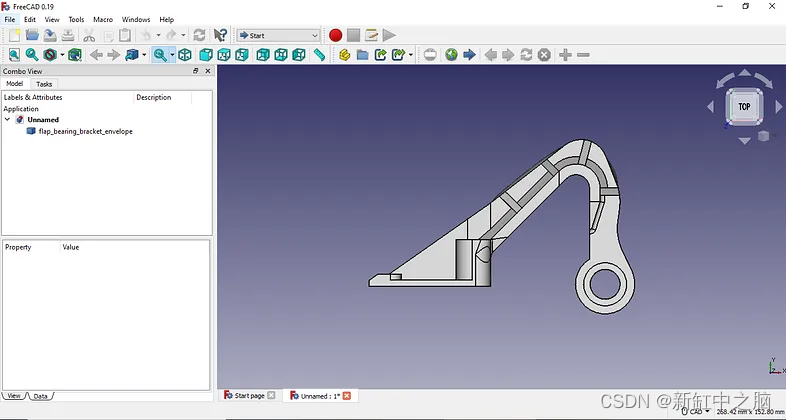The width and height of the screenshot is (786, 420).
Task: Zoom out with the minus icon
Action: (x=583, y=55)
